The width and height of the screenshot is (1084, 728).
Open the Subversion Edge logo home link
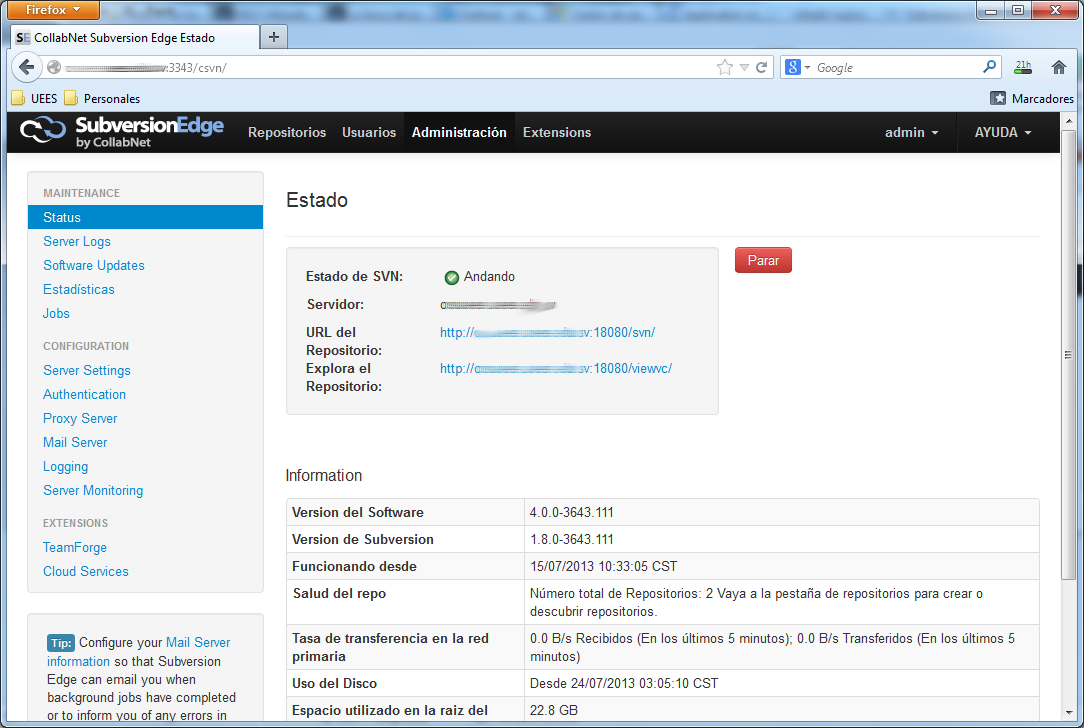[122, 131]
